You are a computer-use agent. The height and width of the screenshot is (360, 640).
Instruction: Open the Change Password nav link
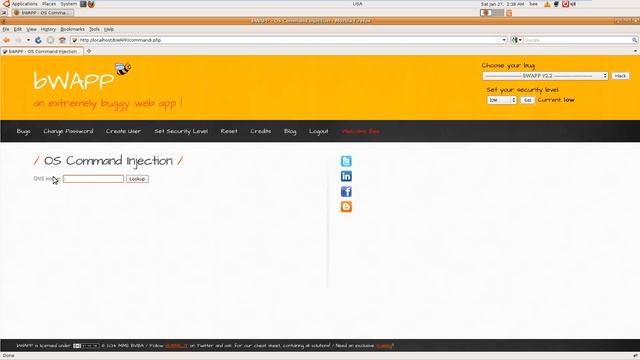tap(68, 131)
